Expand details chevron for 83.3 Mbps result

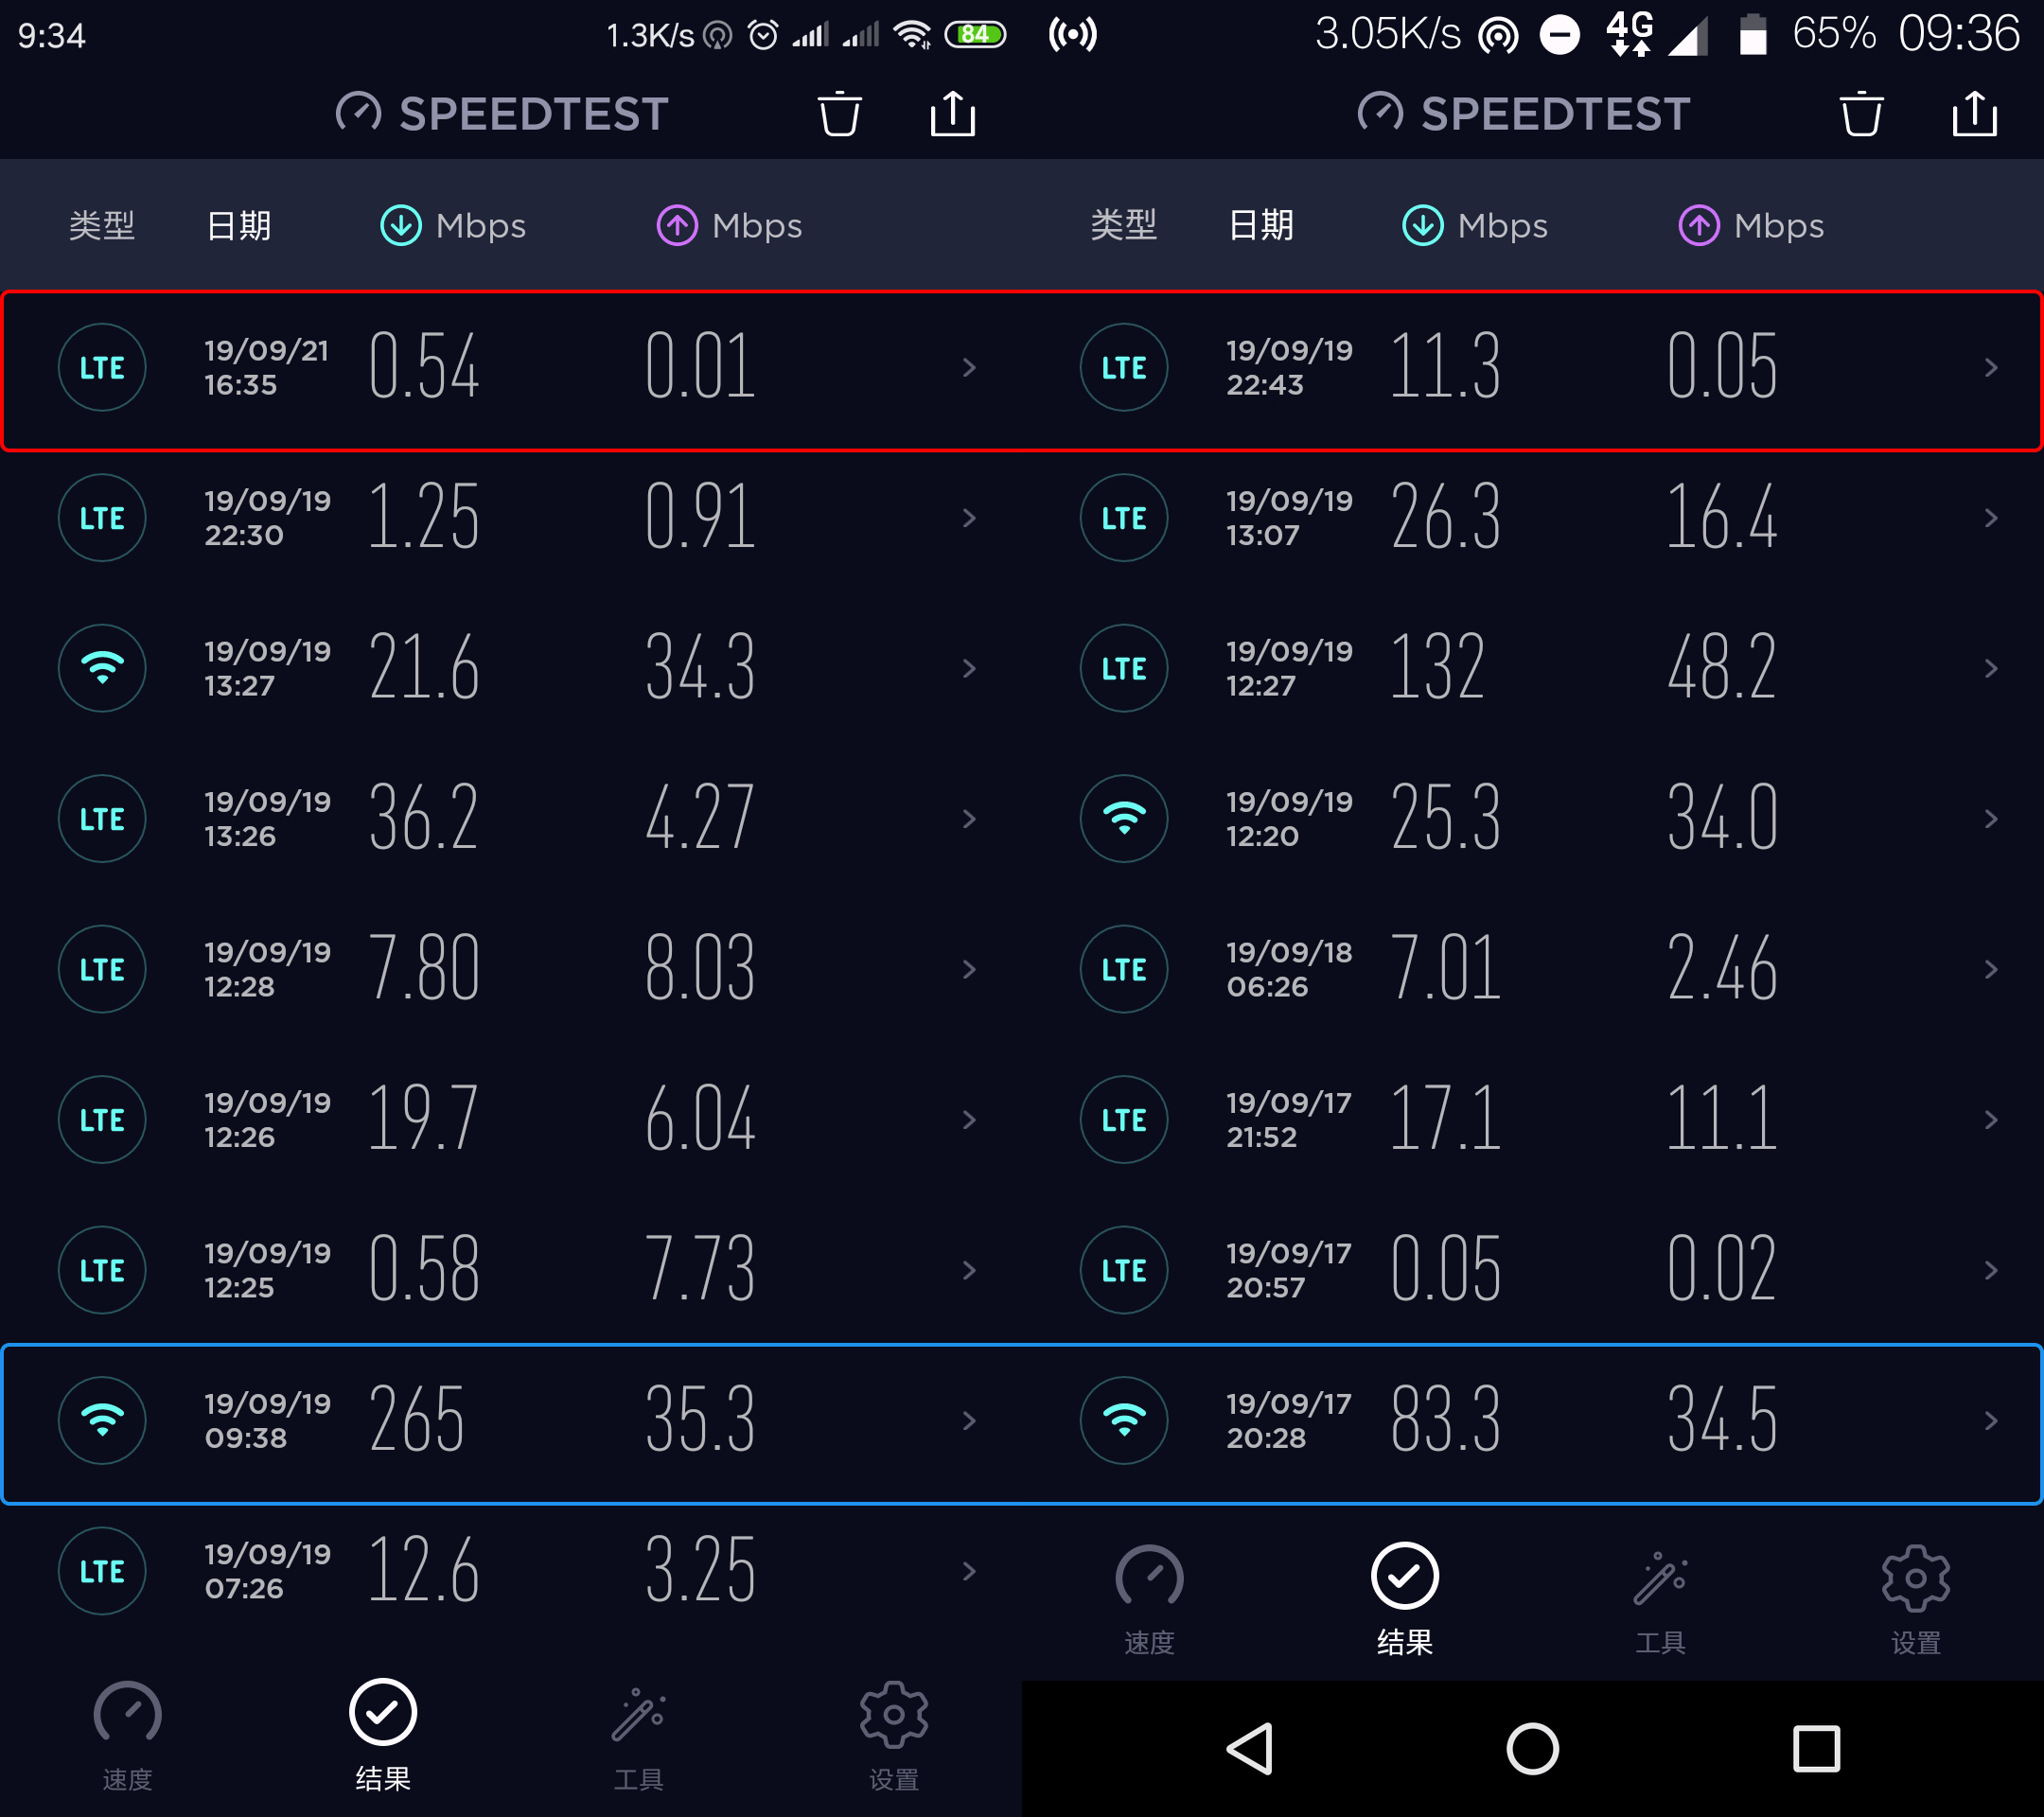(1991, 1421)
